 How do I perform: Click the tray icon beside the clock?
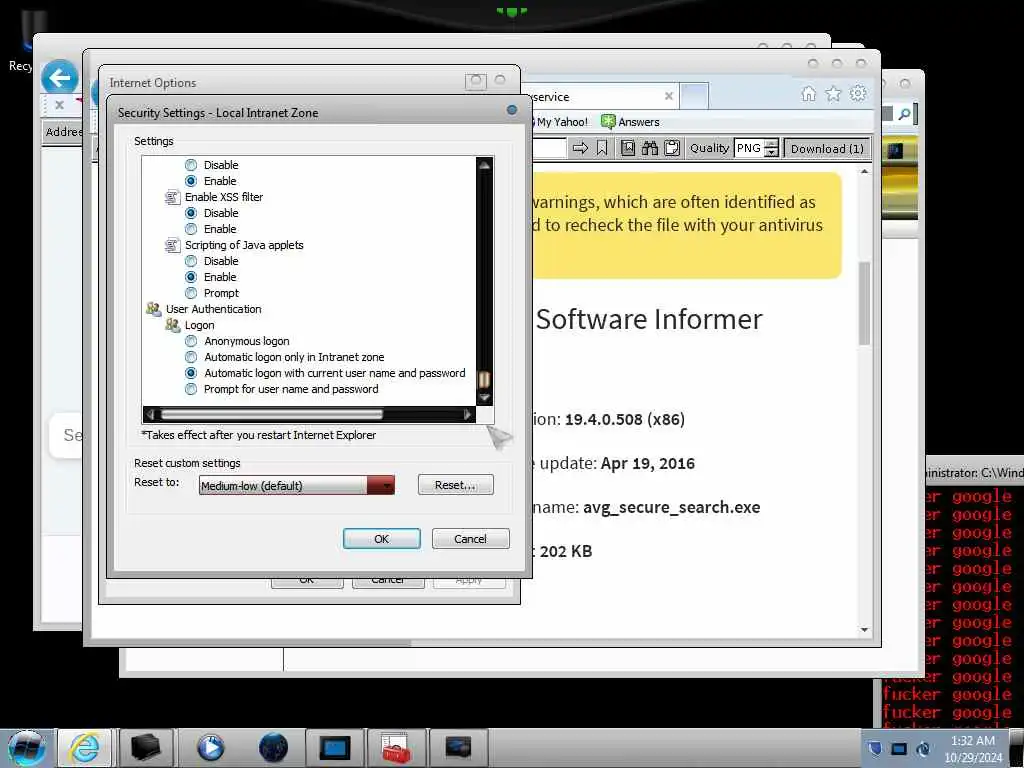(x=923, y=748)
